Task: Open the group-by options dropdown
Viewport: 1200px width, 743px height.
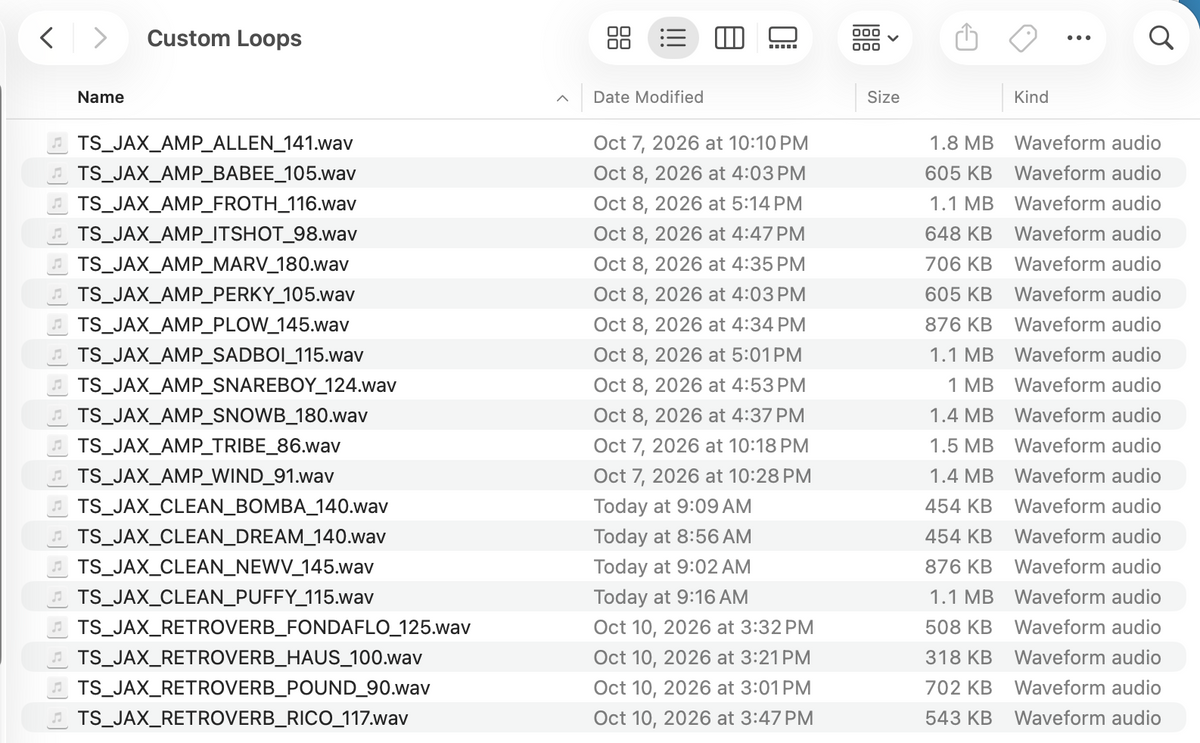Action: pos(875,38)
